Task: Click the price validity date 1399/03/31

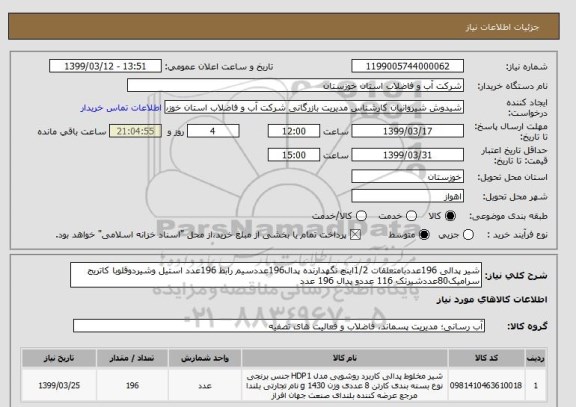Action: tap(407, 155)
